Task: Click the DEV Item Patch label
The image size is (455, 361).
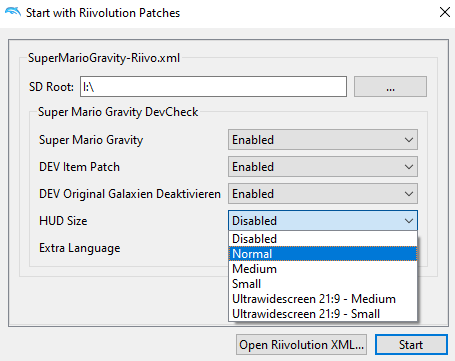Action: click(79, 167)
